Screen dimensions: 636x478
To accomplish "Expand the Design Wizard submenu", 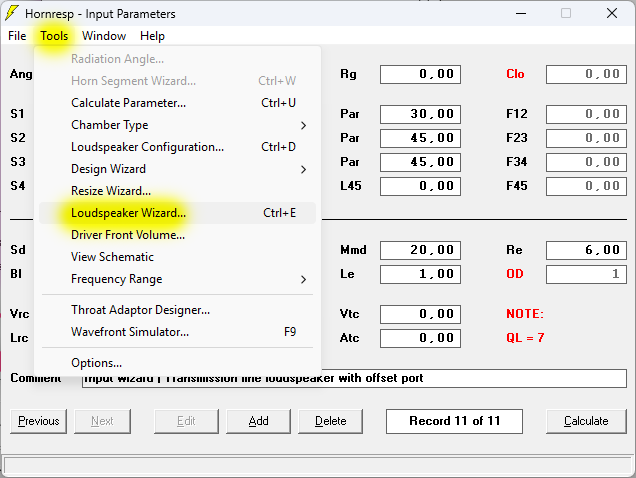I will [x=177, y=169].
